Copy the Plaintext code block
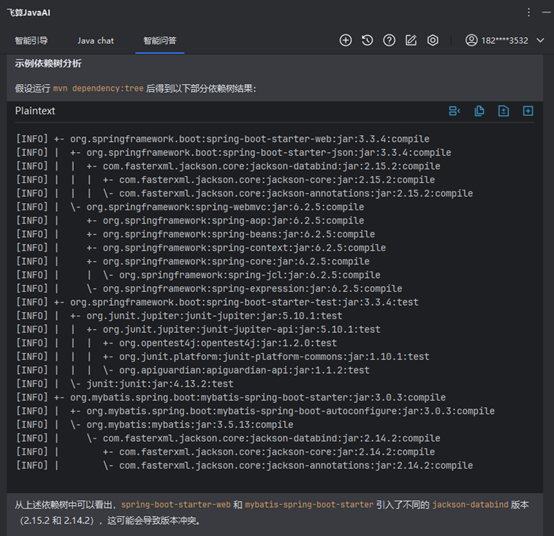The image size is (554, 536). coord(479,111)
